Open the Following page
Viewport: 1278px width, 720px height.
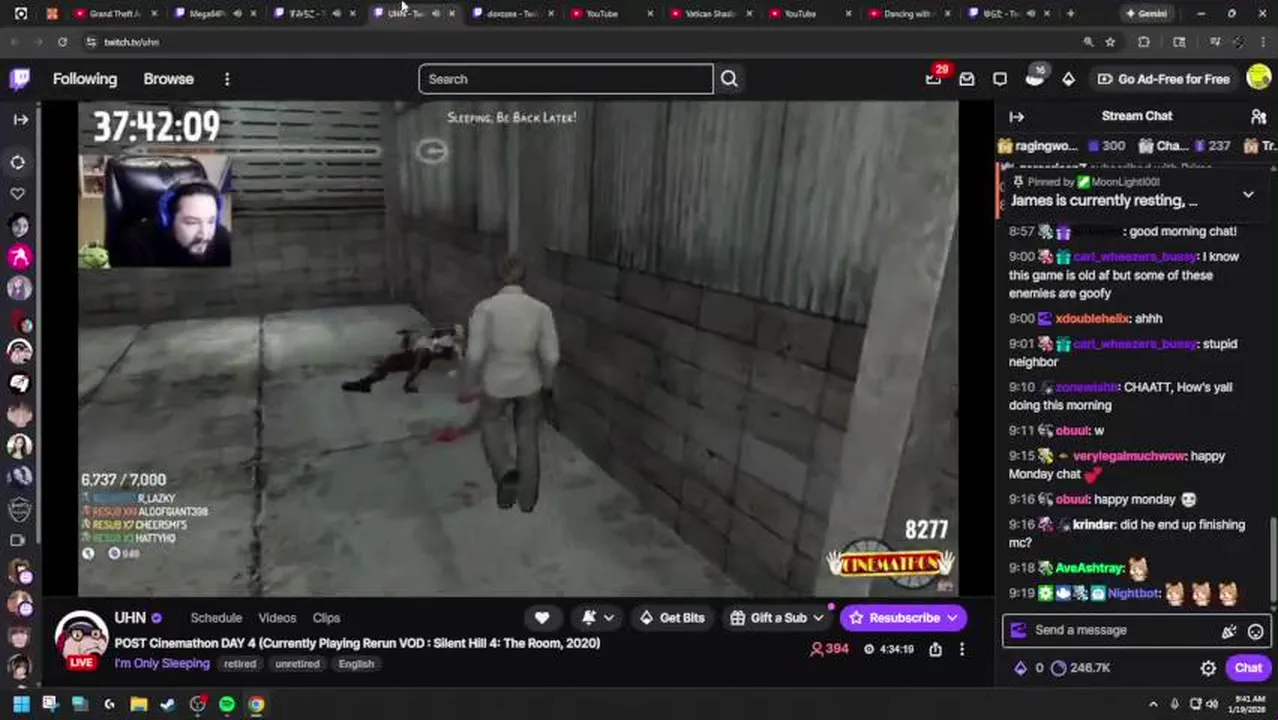pos(85,79)
